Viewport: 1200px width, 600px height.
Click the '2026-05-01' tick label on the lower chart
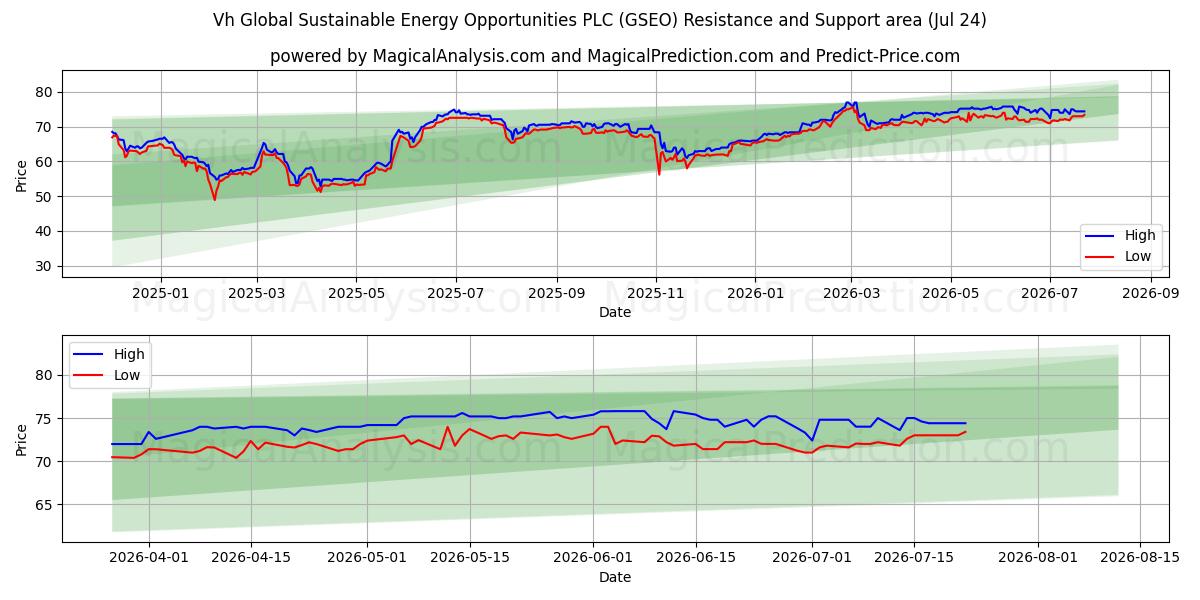(365, 557)
